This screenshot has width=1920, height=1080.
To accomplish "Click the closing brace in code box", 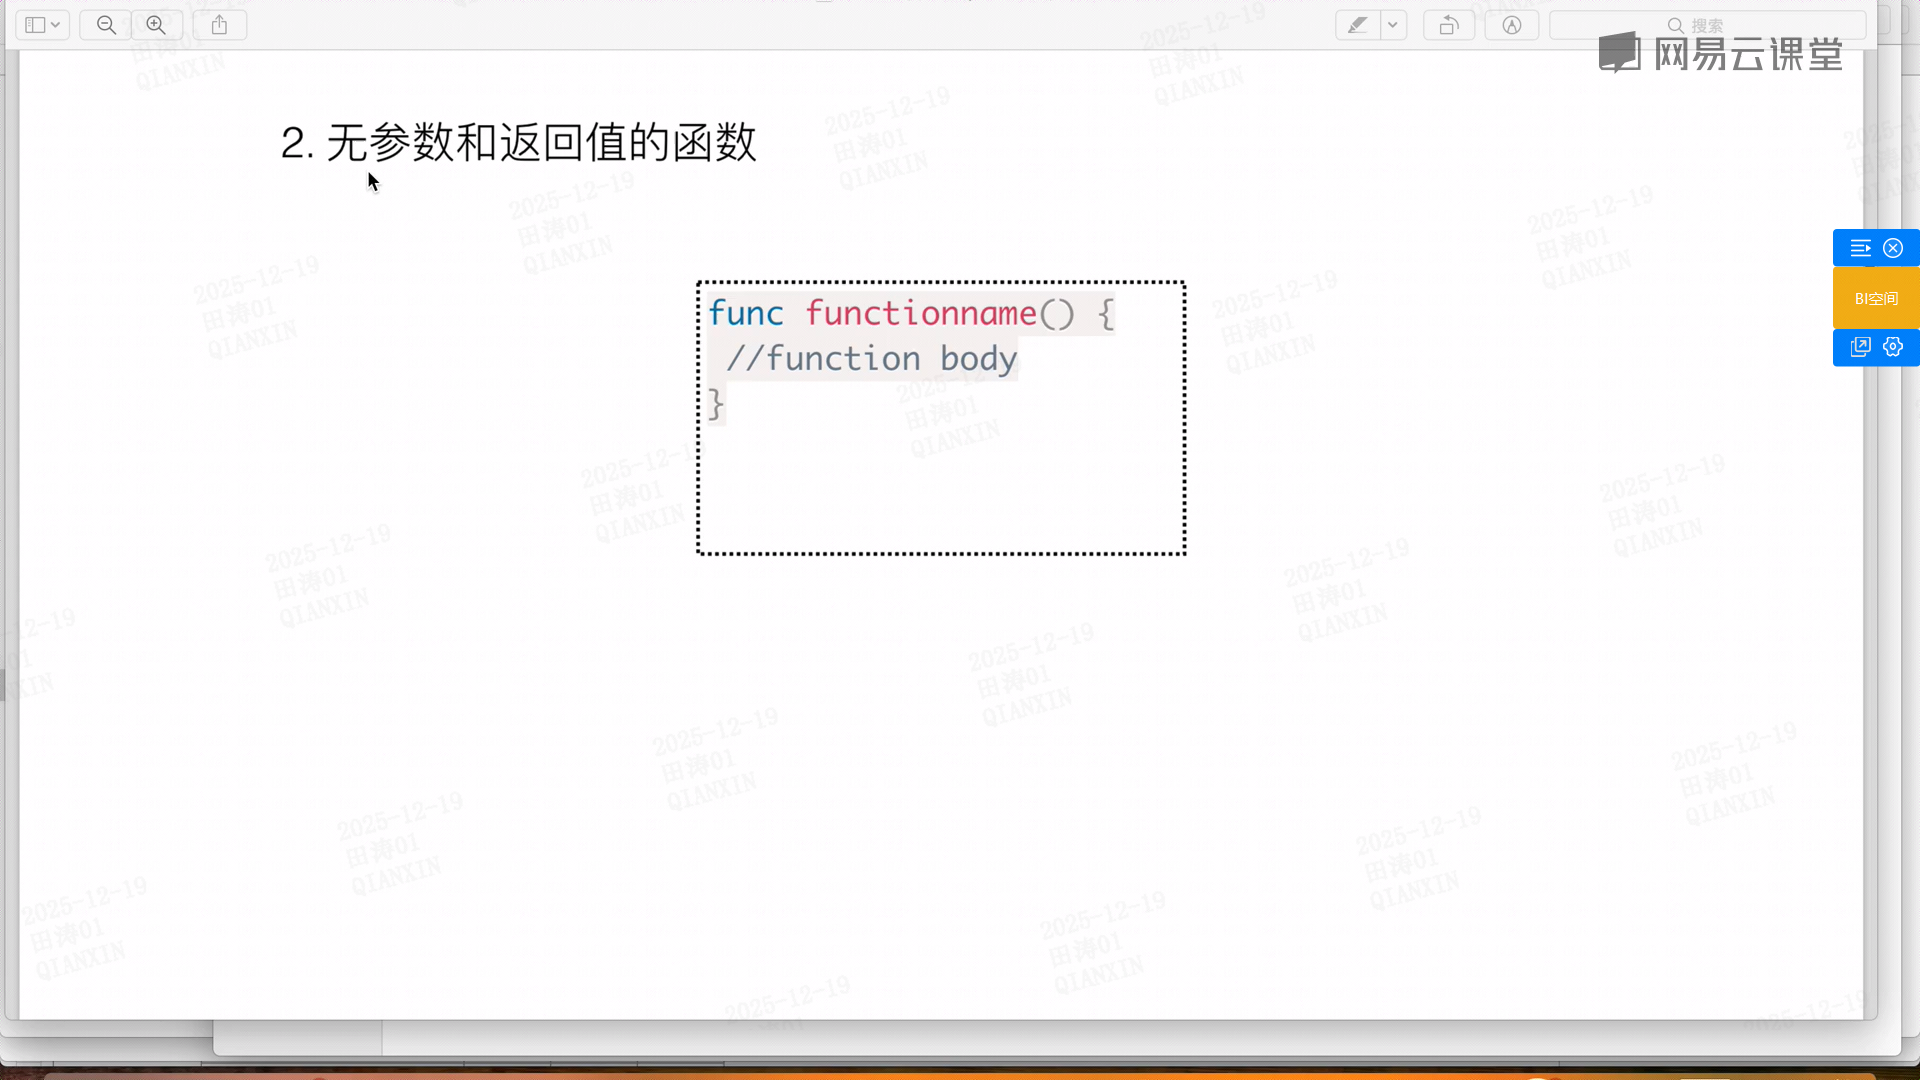I will [x=716, y=404].
